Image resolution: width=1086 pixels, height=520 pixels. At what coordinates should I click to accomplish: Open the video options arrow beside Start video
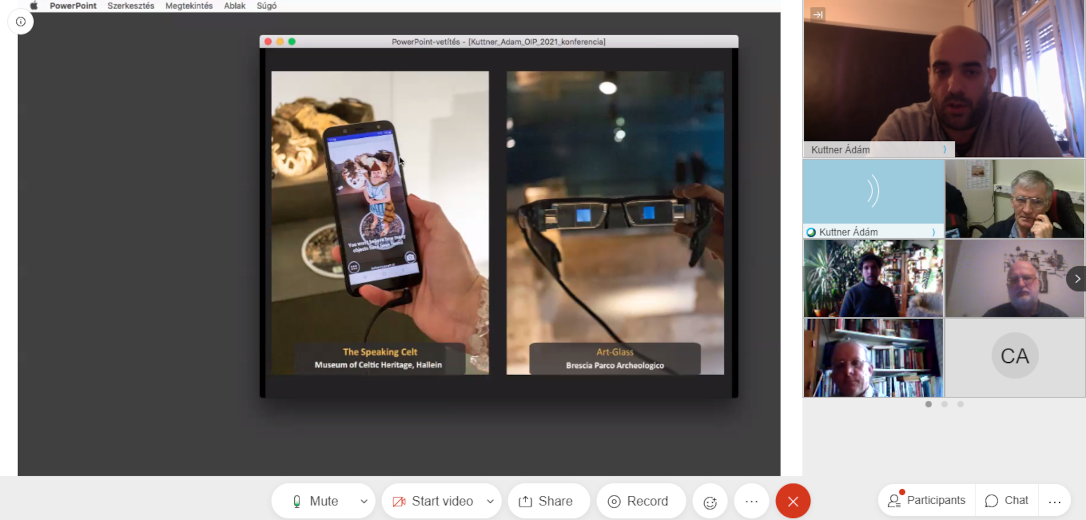[491, 501]
